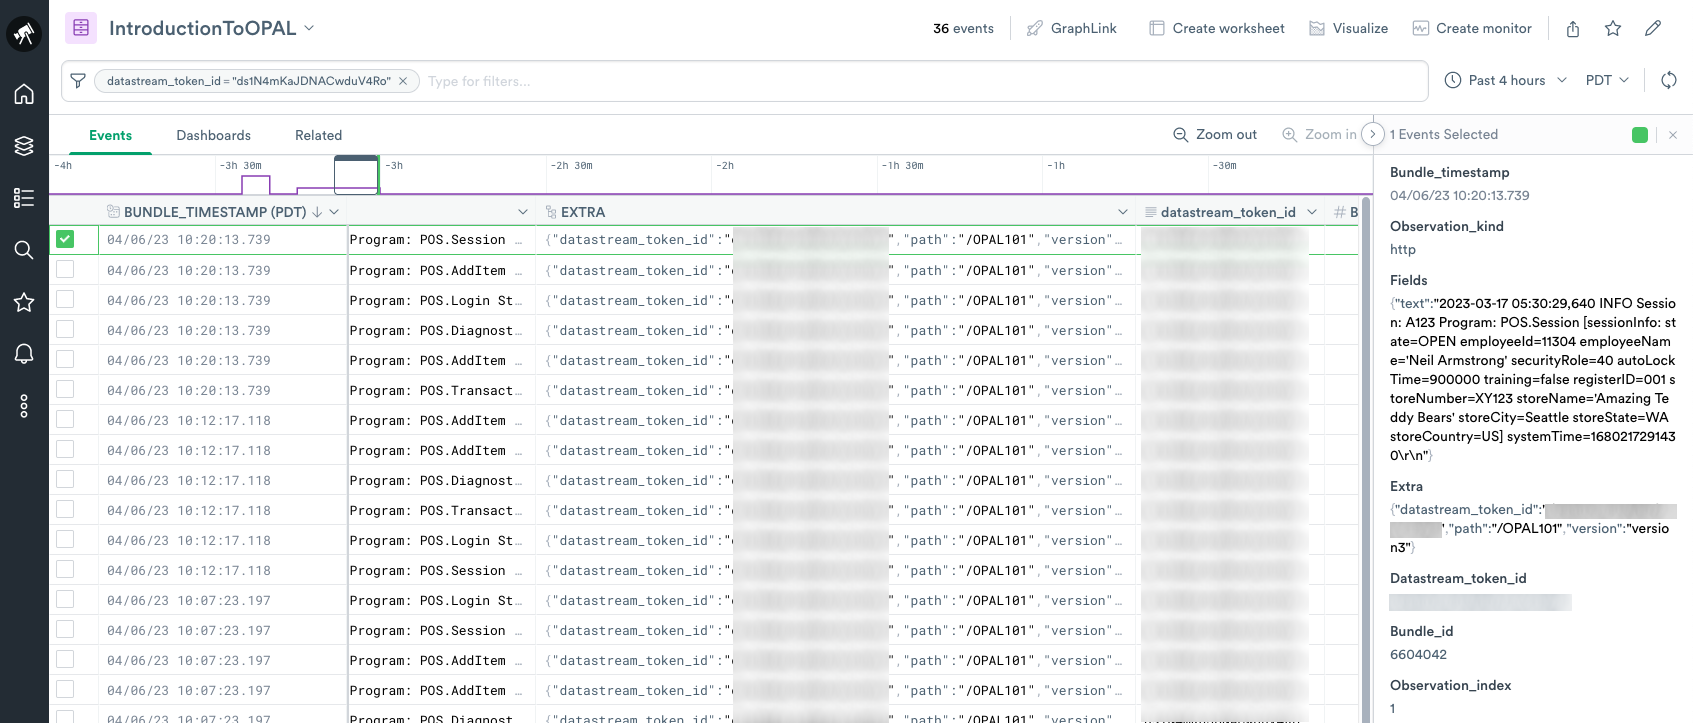The image size is (1693, 723).
Task: Create a worksheet
Action: click(1217, 28)
